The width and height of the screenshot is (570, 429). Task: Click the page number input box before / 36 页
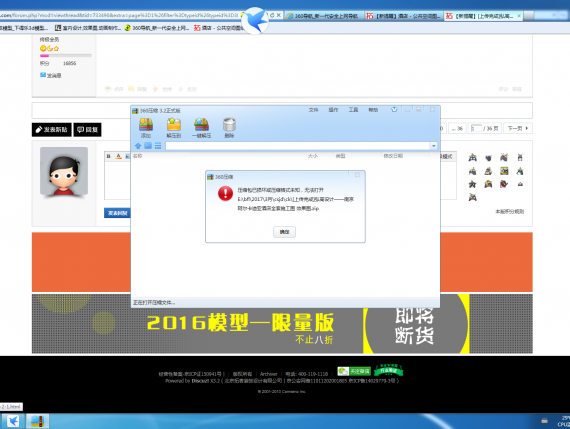(476, 128)
